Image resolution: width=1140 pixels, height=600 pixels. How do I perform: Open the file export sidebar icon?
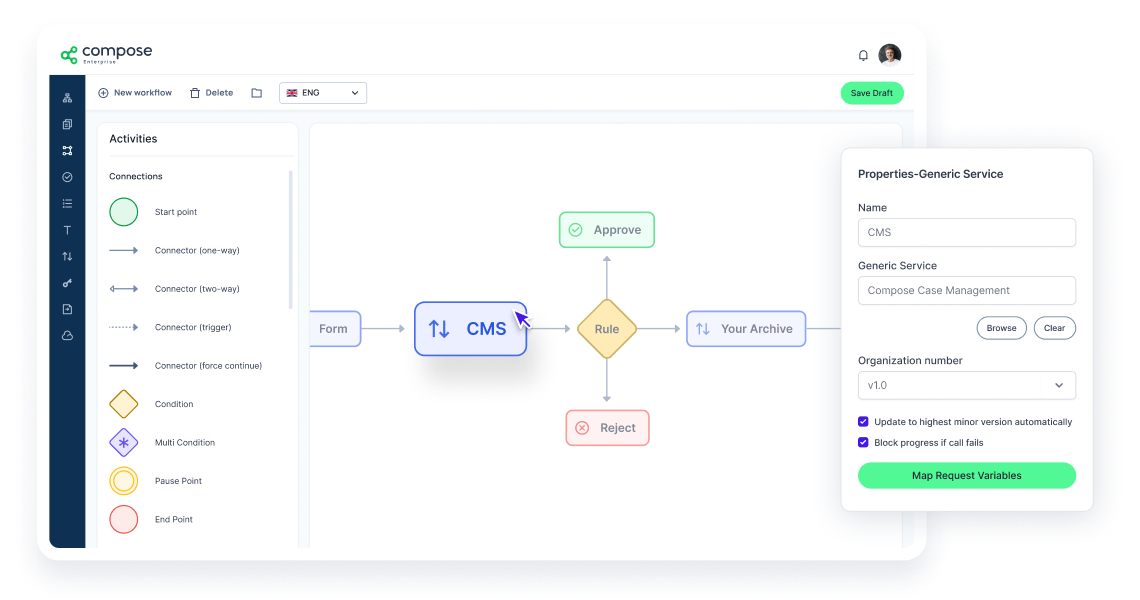[x=67, y=309]
